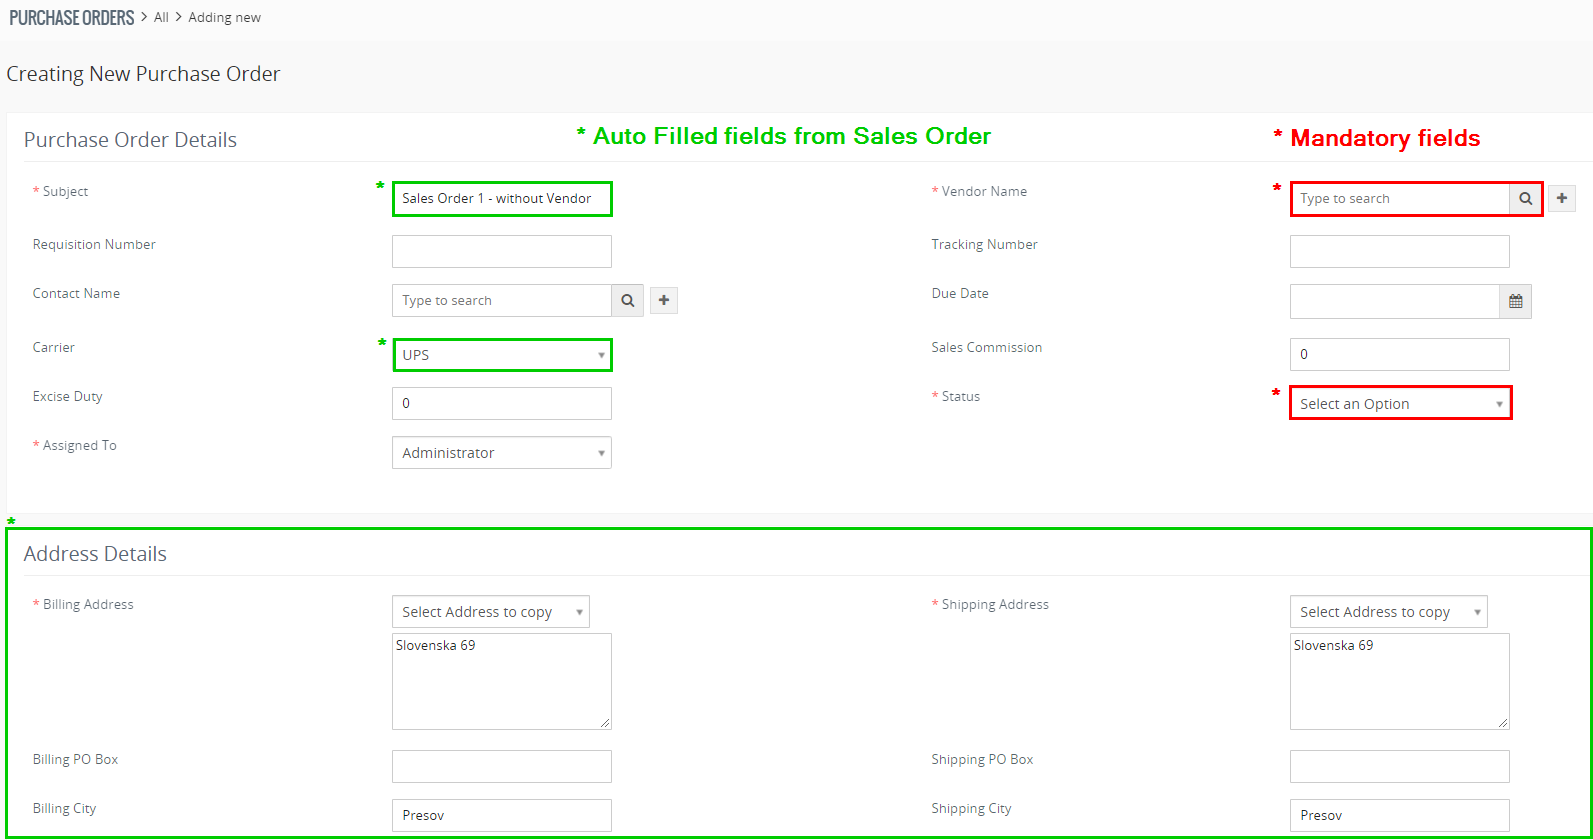This screenshot has width=1593, height=840.
Task: Click the Tracking Number input field
Action: (x=1399, y=252)
